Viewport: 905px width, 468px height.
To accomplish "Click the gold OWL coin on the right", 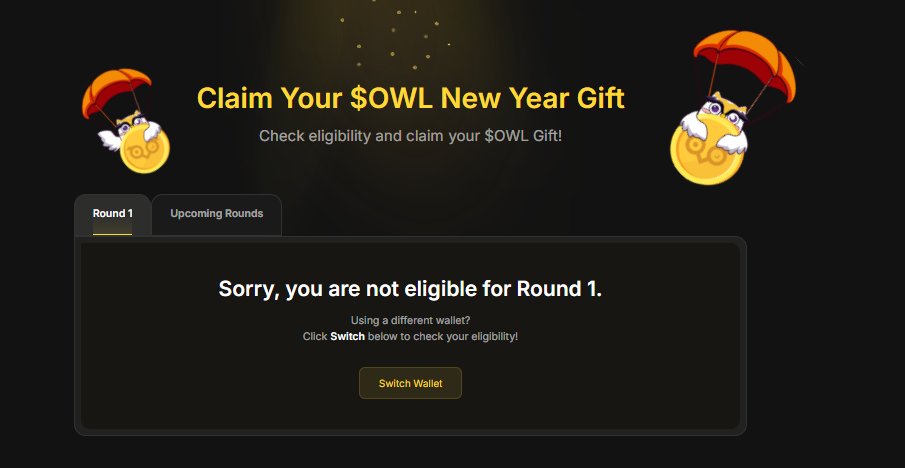I will coord(706,151).
